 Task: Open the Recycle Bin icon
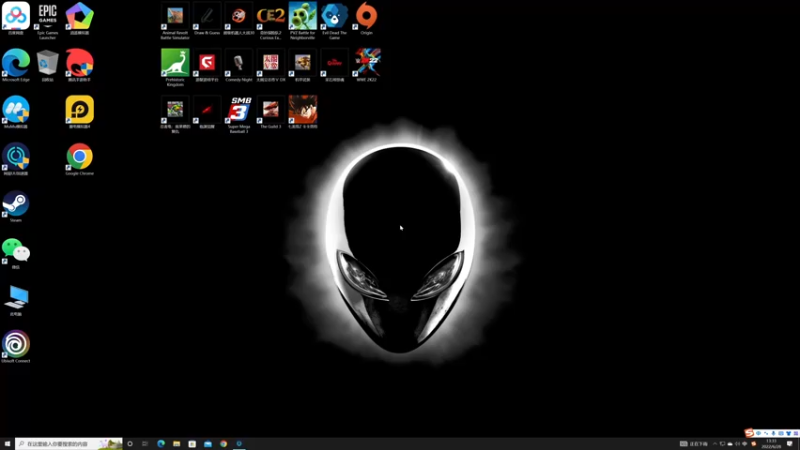point(47,65)
